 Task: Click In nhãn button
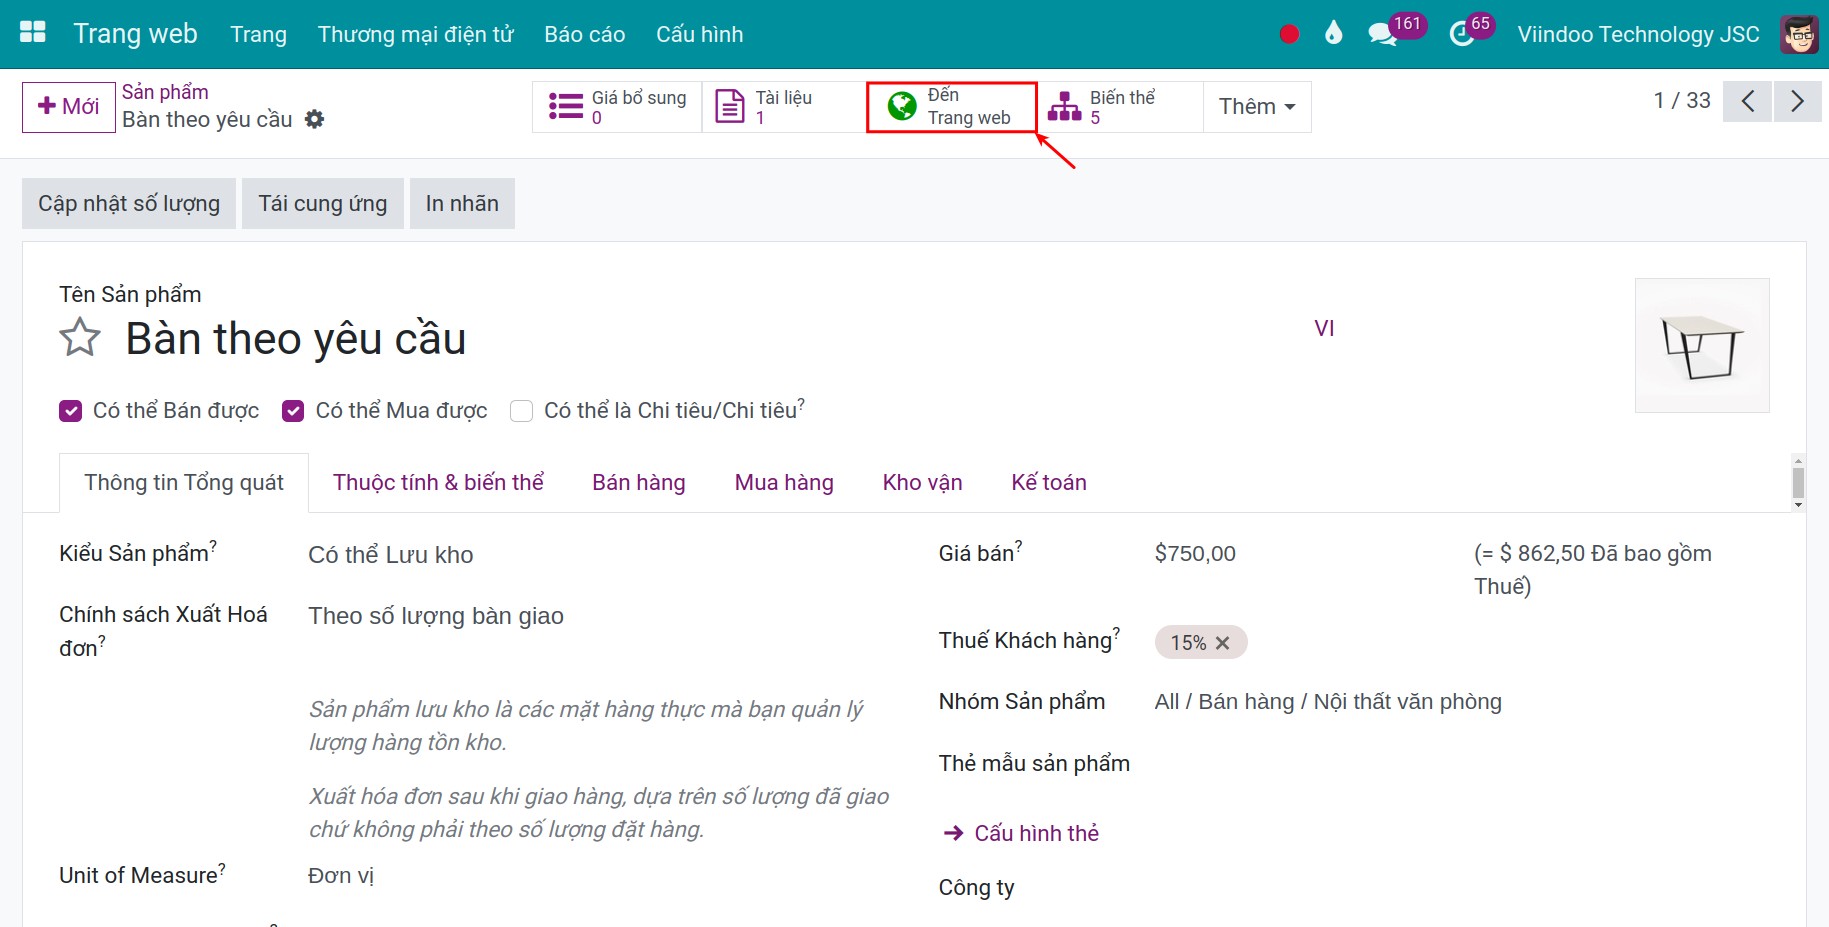click(462, 204)
